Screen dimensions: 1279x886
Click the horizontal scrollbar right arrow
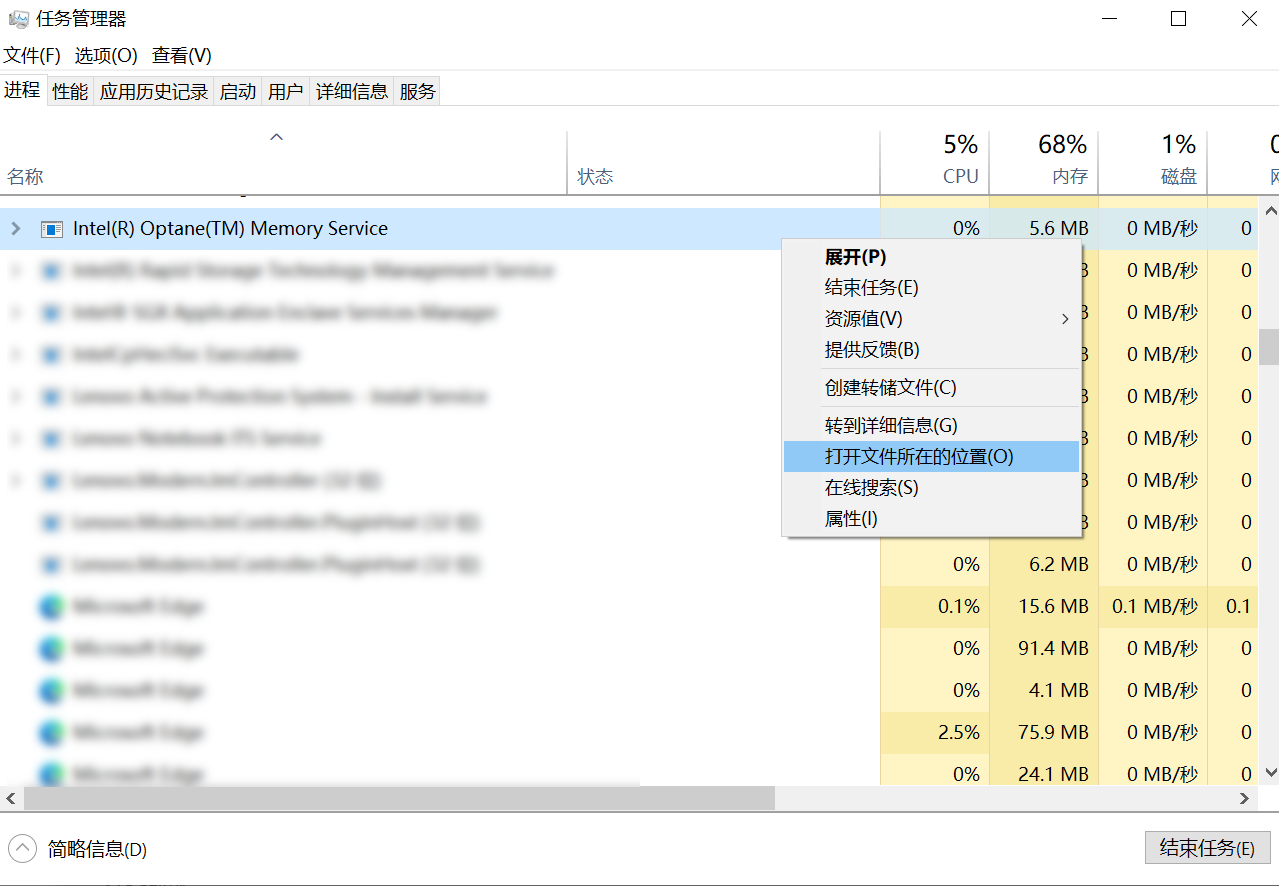click(x=1245, y=798)
